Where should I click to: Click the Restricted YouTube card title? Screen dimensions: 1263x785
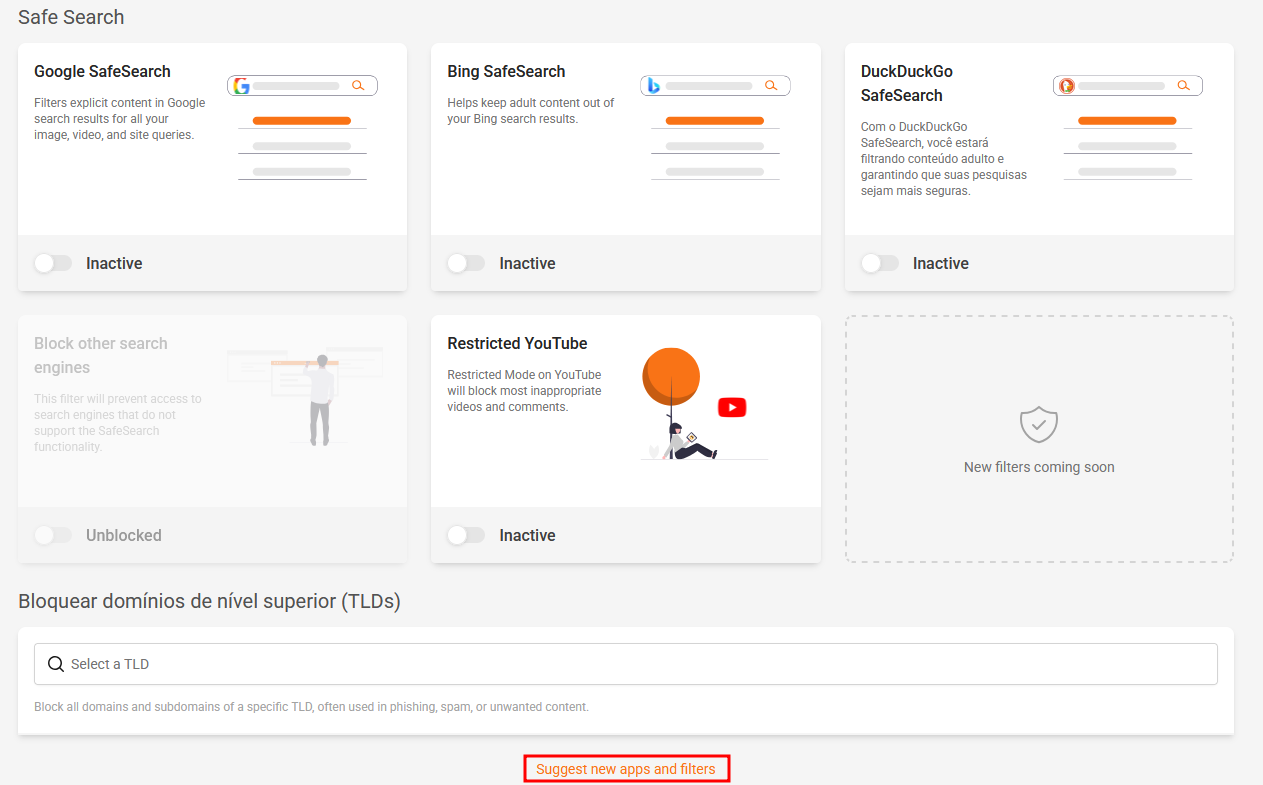[517, 343]
